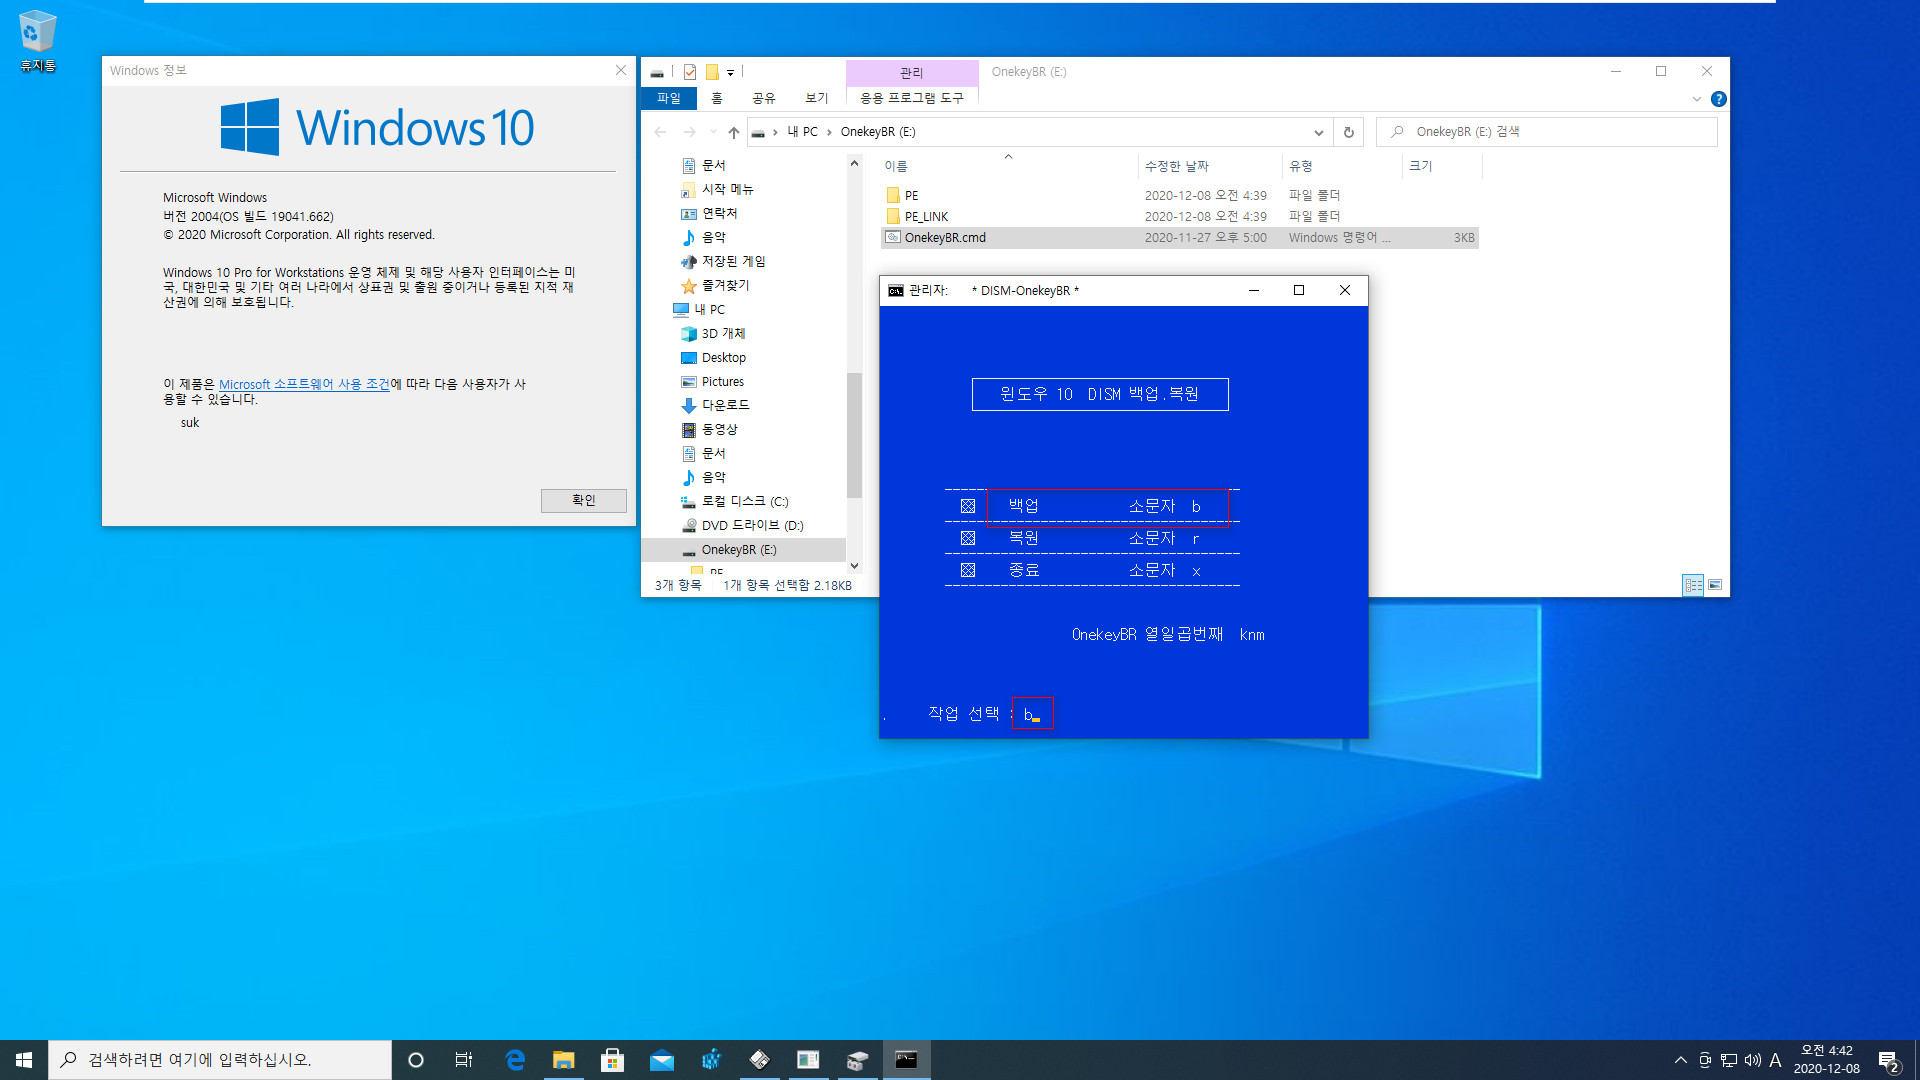Click the console icon in DISM-OnekeyBR title bar
This screenshot has width=1920, height=1080.
(x=896, y=290)
